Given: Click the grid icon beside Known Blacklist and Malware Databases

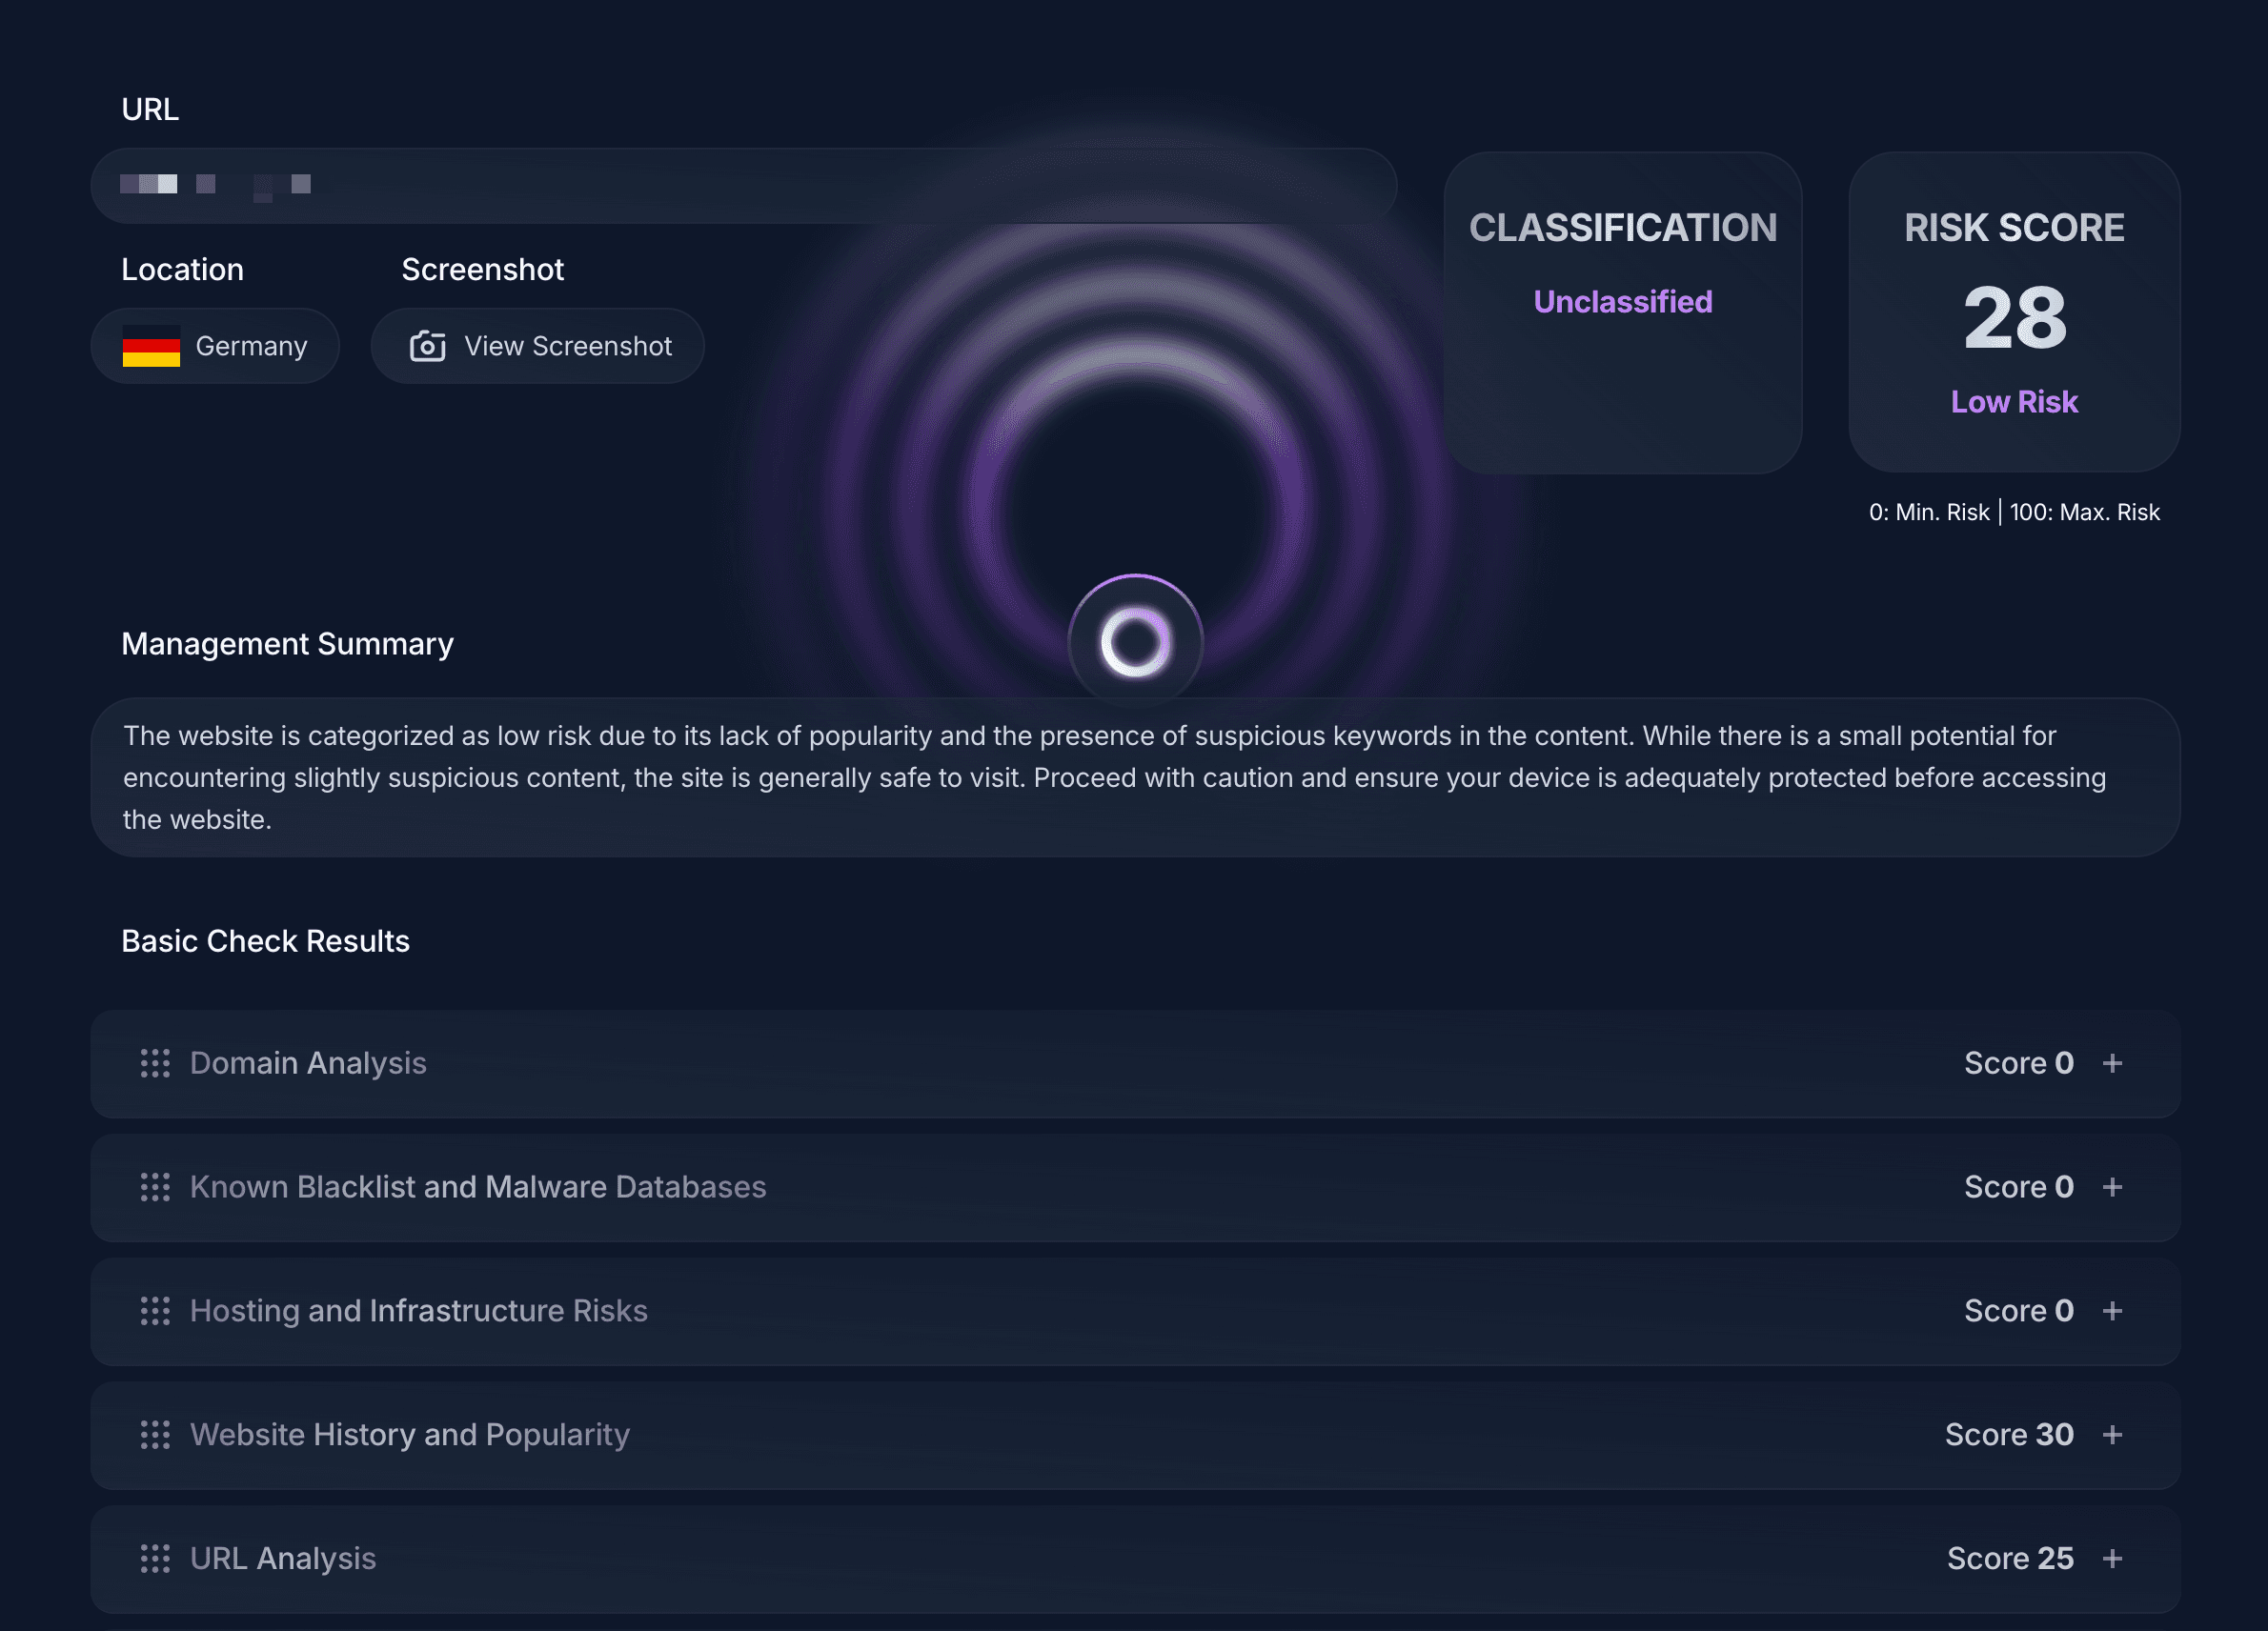Looking at the screenshot, I should pos(155,1188).
